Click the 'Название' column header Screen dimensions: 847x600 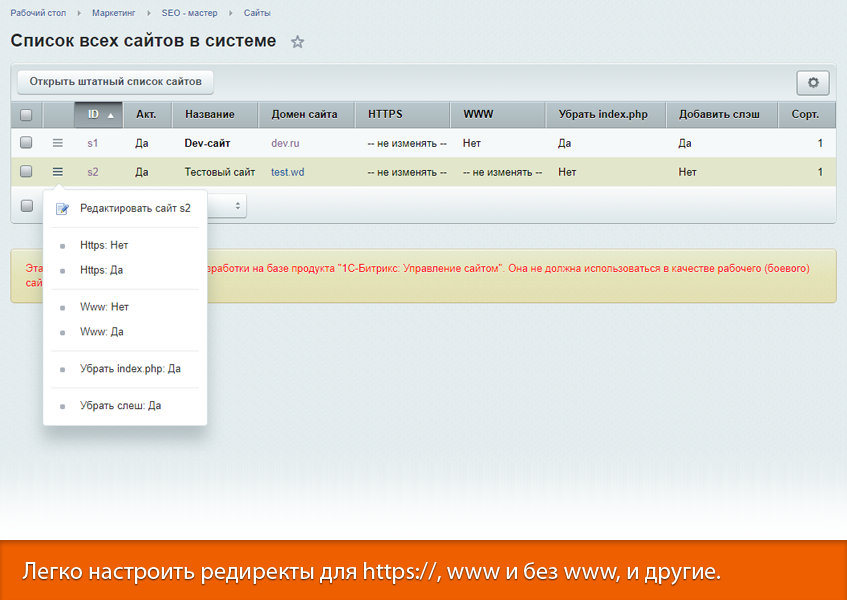(209, 115)
